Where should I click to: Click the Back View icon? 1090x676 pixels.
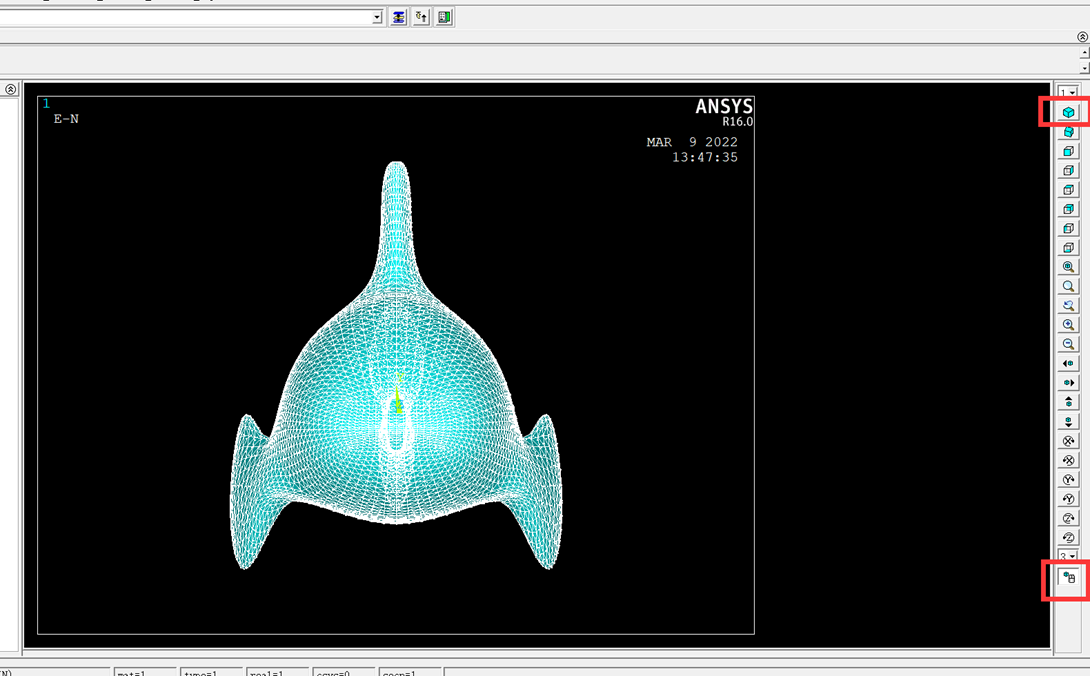click(x=1068, y=169)
